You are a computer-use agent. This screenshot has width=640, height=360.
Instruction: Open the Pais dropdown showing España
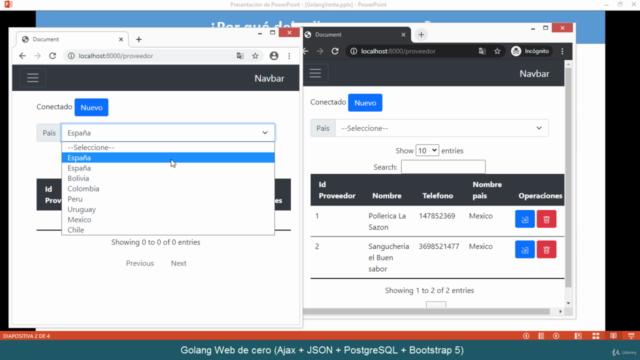[x=168, y=133]
